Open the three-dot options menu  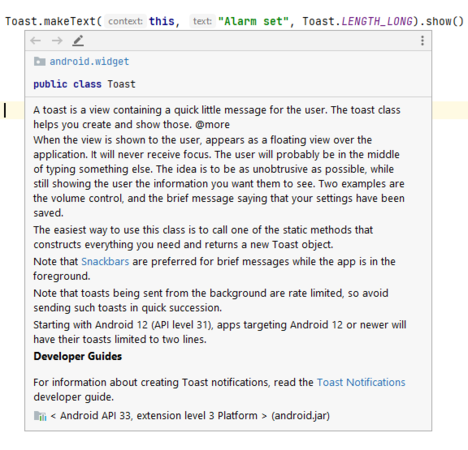coord(422,41)
